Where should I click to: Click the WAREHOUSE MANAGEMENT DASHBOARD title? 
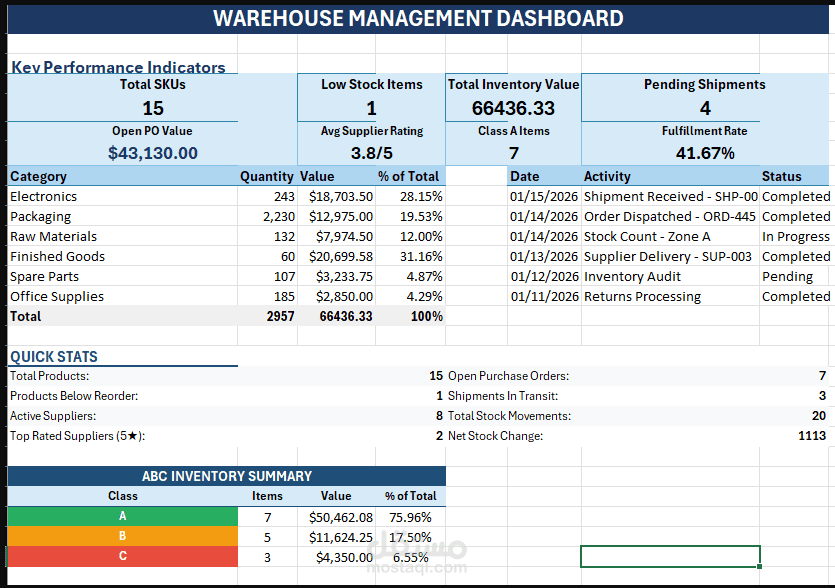tap(418, 17)
